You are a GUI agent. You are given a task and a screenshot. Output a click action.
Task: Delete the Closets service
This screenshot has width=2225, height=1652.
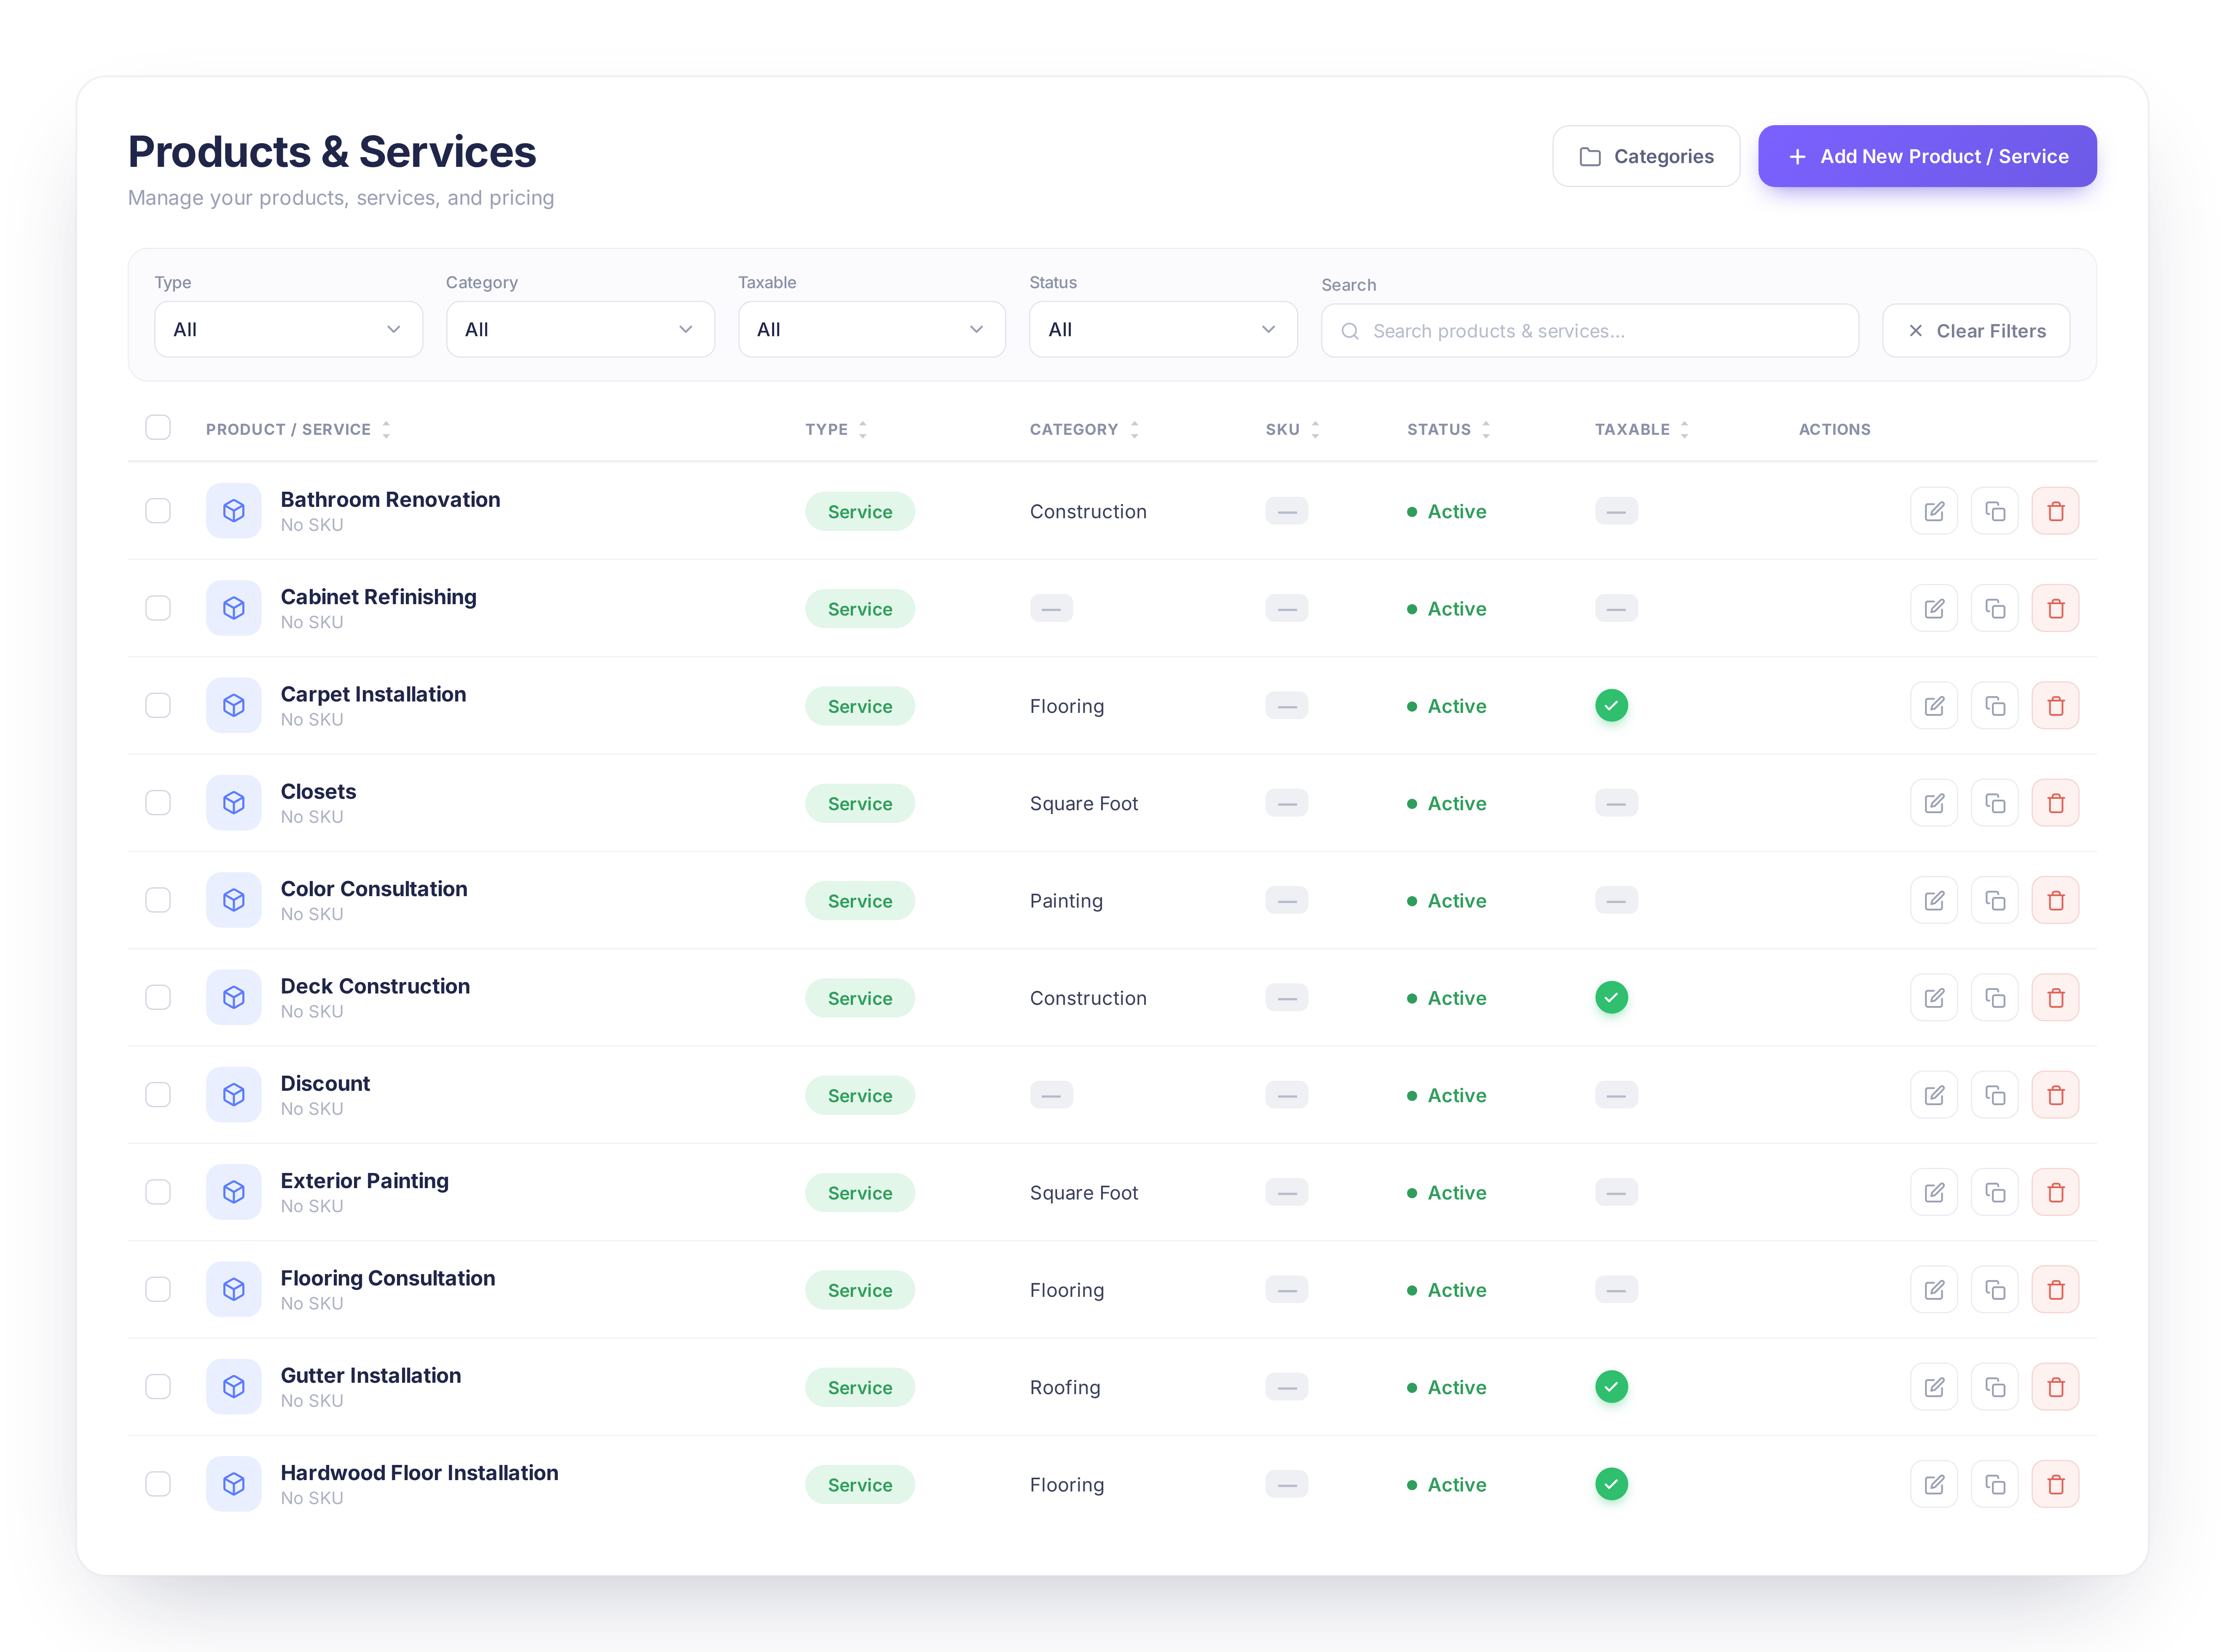pos(2055,803)
